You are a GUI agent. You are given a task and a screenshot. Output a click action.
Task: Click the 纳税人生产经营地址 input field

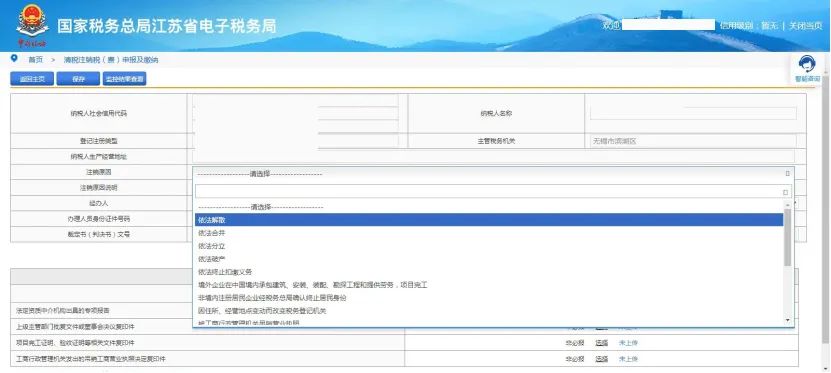click(493, 156)
